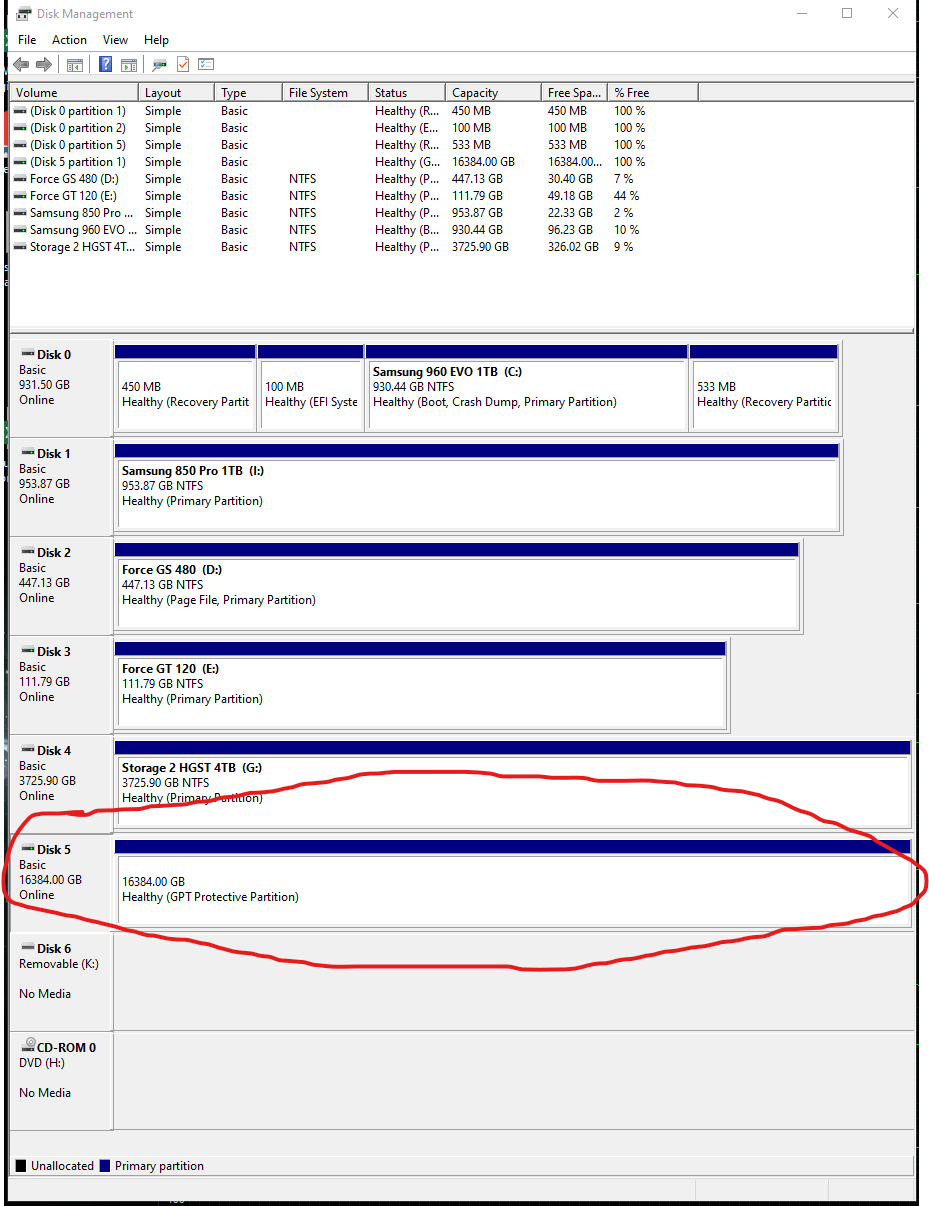This screenshot has width=929, height=1206.
Task: Click the blue Primary partition legend swatch
Action: pos(105,1166)
